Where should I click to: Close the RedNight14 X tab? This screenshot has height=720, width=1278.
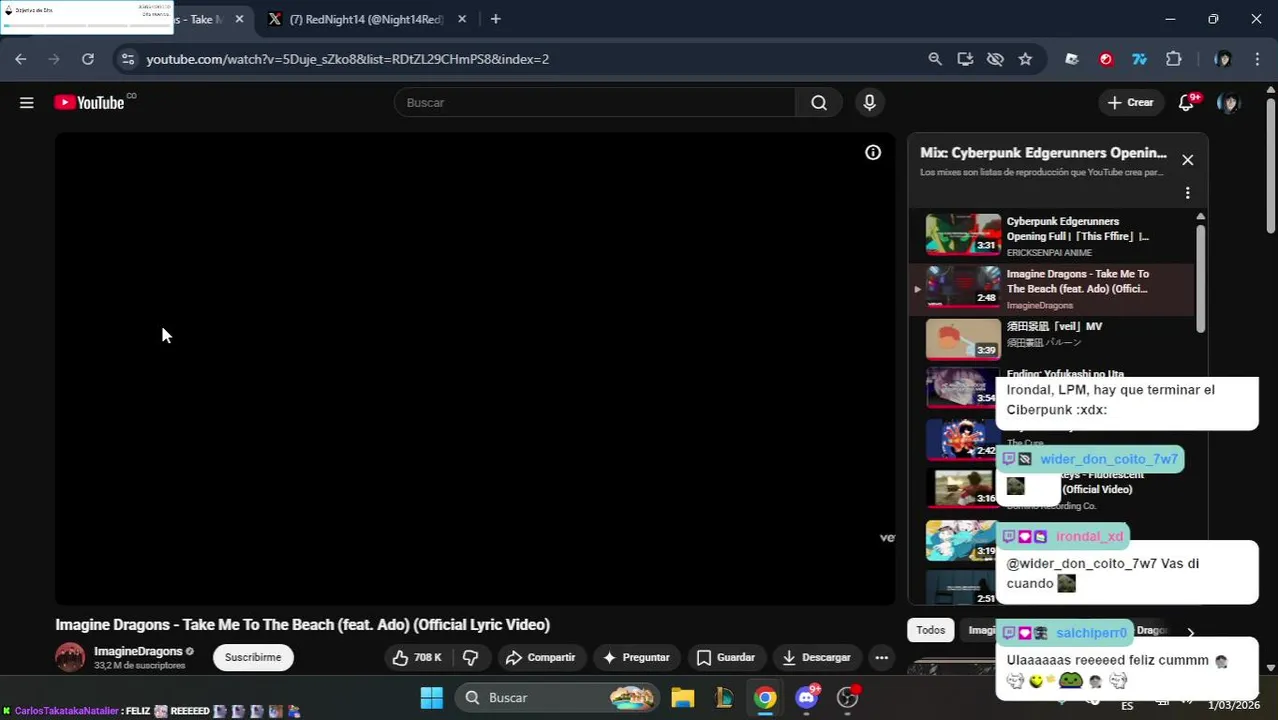point(461,19)
